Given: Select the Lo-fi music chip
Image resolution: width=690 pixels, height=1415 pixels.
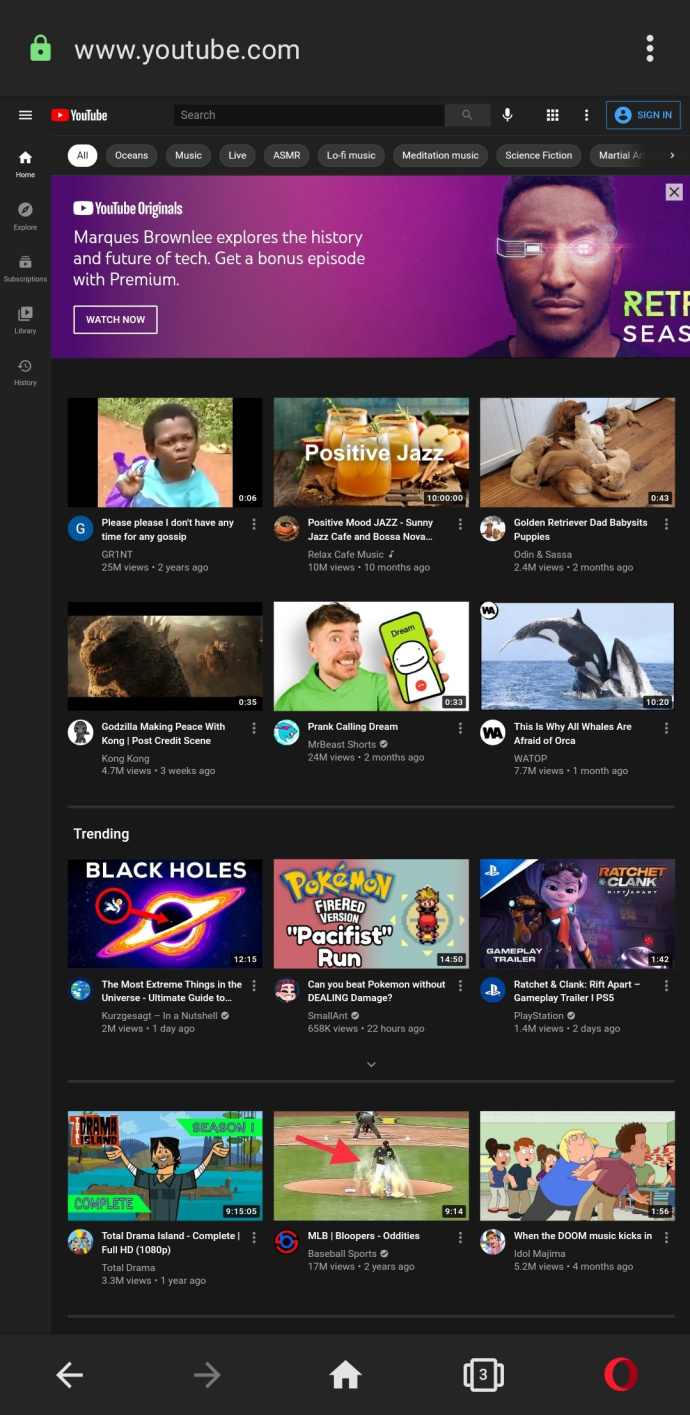Looking at the screenshot, I should click(x=351, y=155).
